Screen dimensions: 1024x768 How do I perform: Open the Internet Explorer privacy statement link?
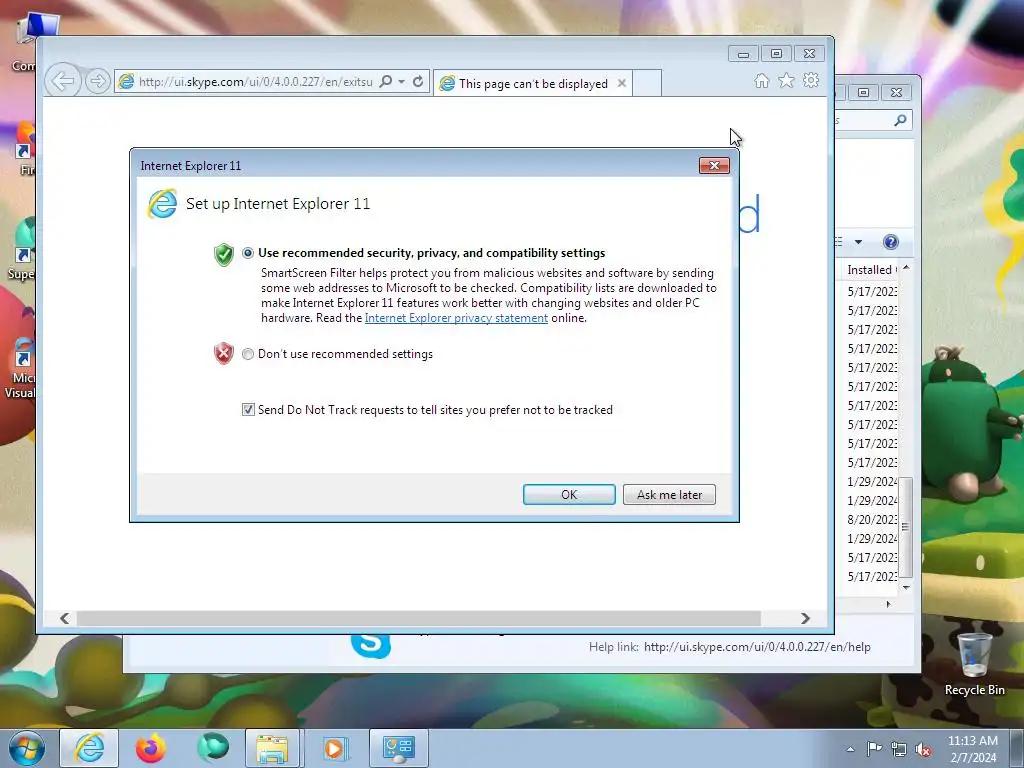[456, 318]
